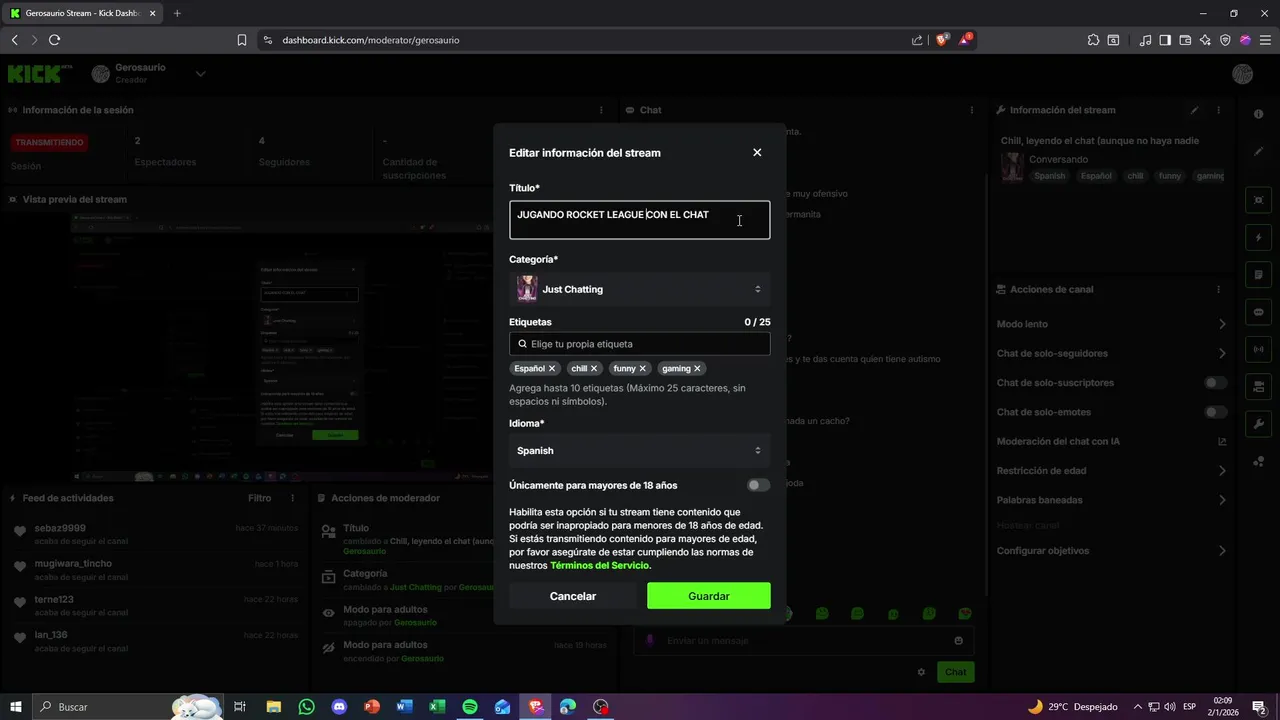
Task: Open Información del stream options menu
Action: coord(1218,110)
